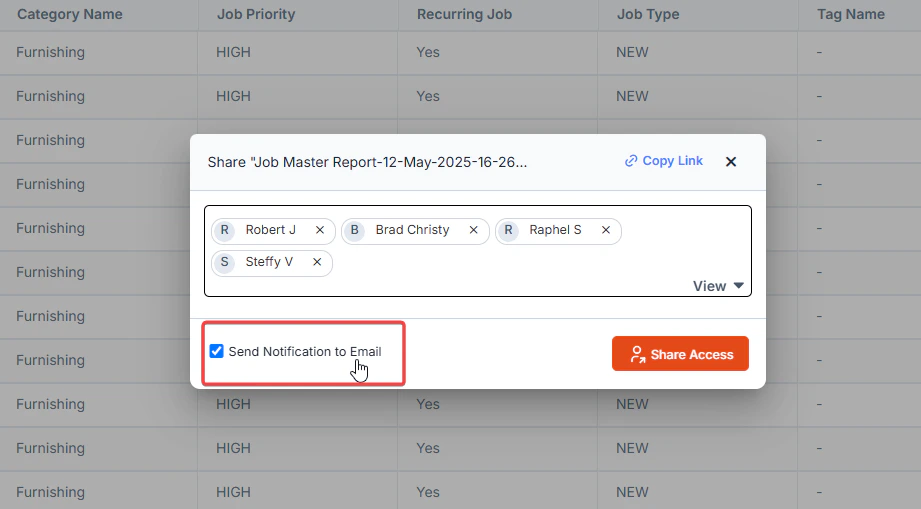This screenshot has height=509, width=921.
Task: Open the View permission dropdown
Action: click(718, 286)
